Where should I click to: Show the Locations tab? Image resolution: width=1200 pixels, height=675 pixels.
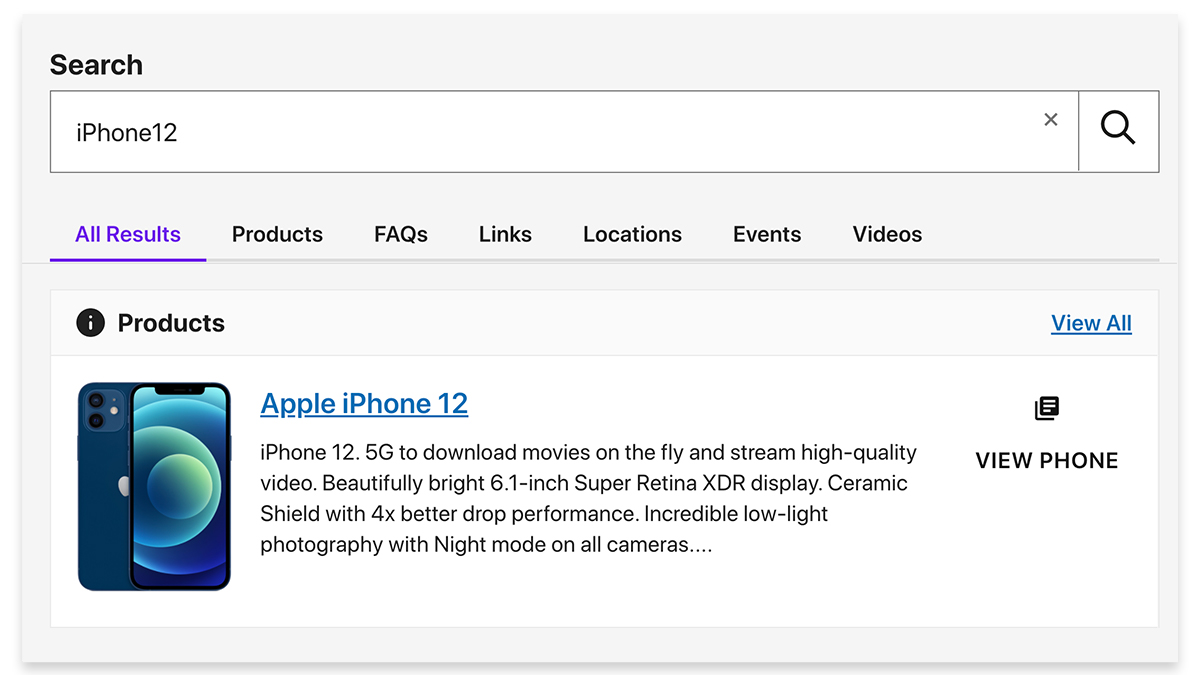pyautogui.click(x=632, y=235)
